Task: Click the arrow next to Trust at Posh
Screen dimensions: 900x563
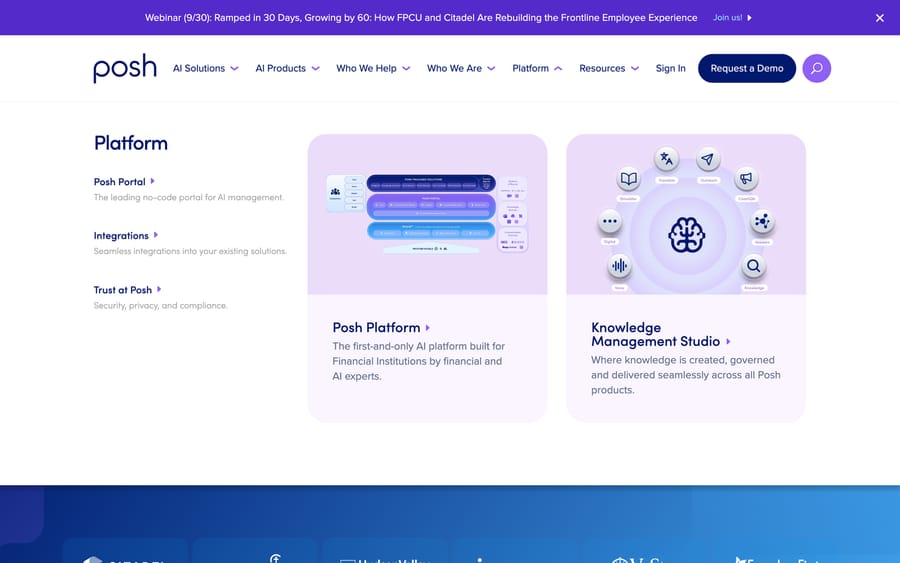Action: tap(159, 289)
